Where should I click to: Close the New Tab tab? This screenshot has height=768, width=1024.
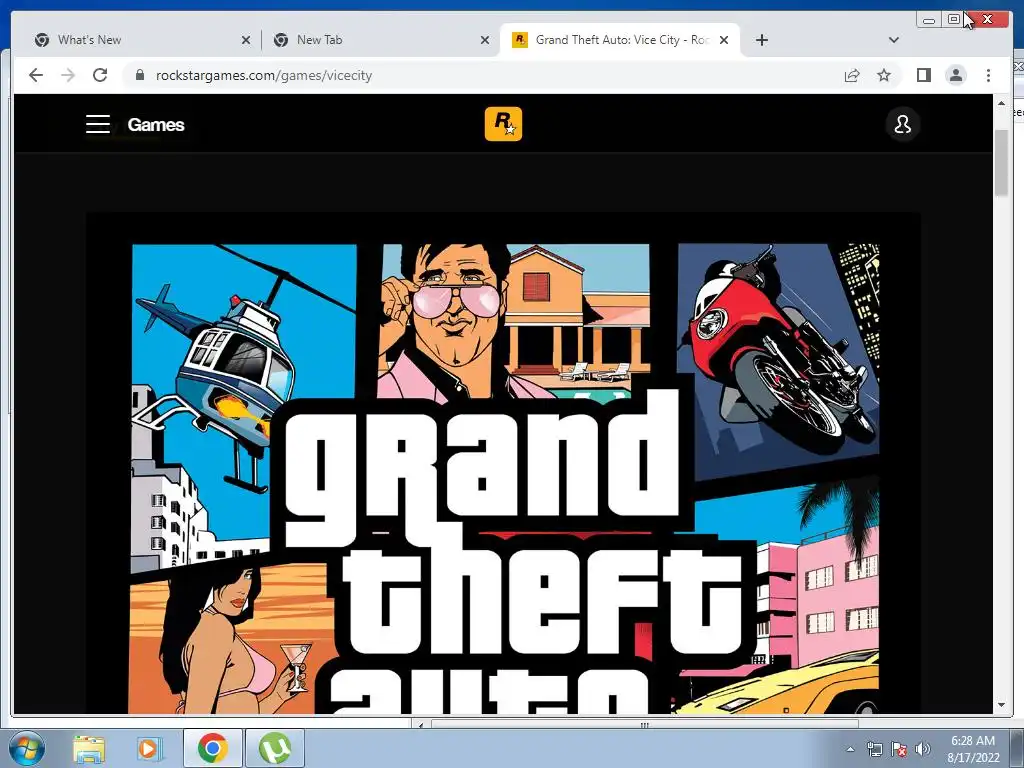(485, 40)
